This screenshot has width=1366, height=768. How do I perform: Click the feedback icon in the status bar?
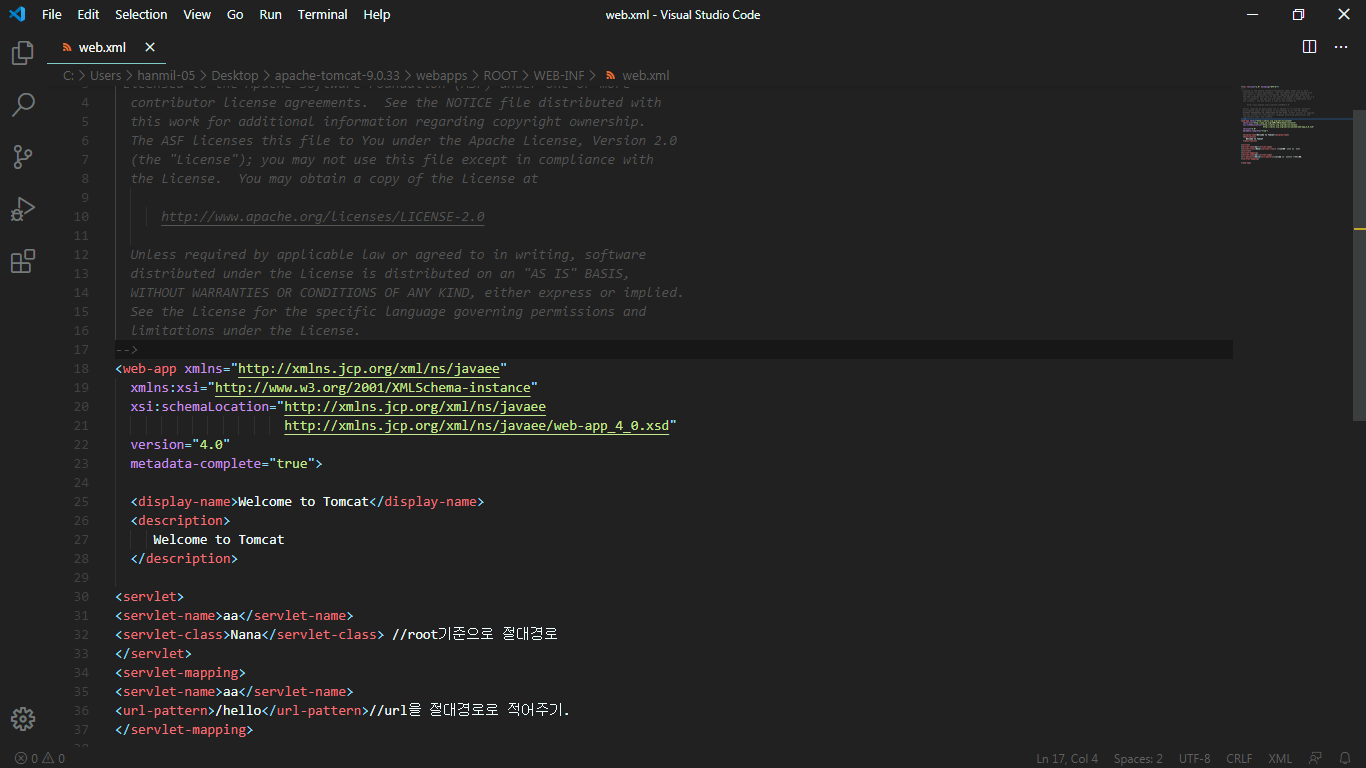point(1315,758)
